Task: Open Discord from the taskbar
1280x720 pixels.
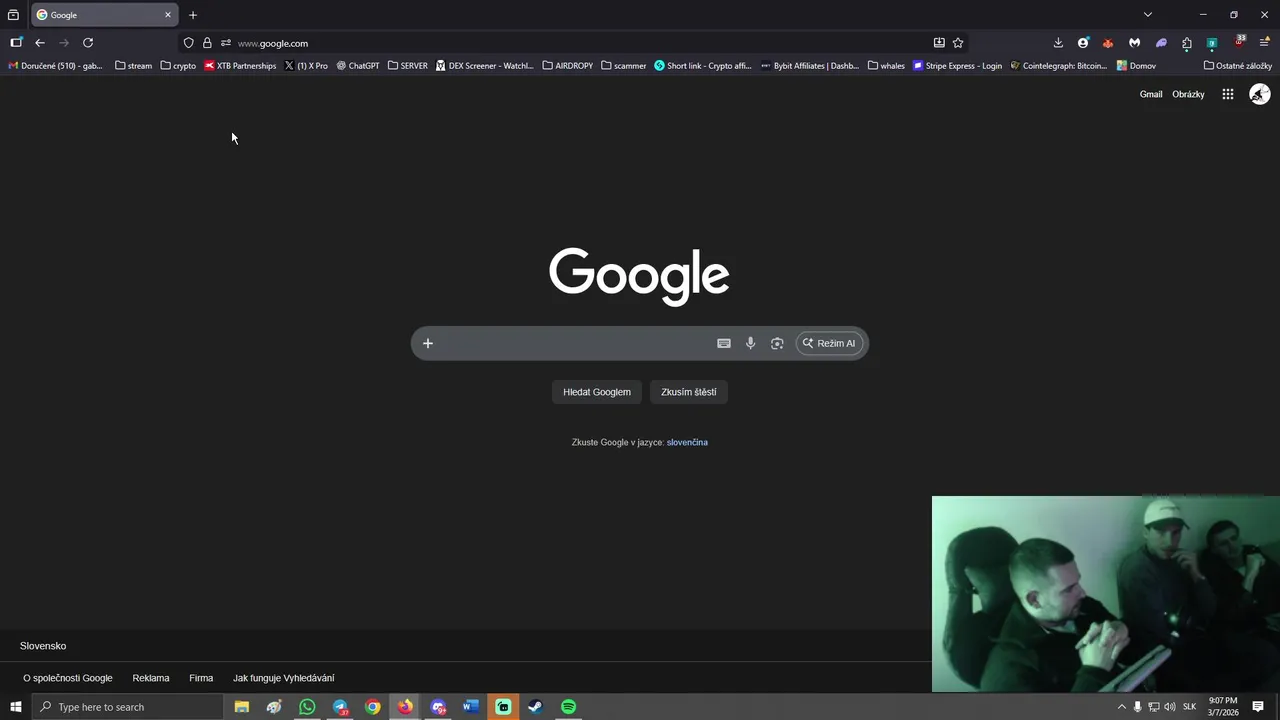Action: (x=438, y=707)
